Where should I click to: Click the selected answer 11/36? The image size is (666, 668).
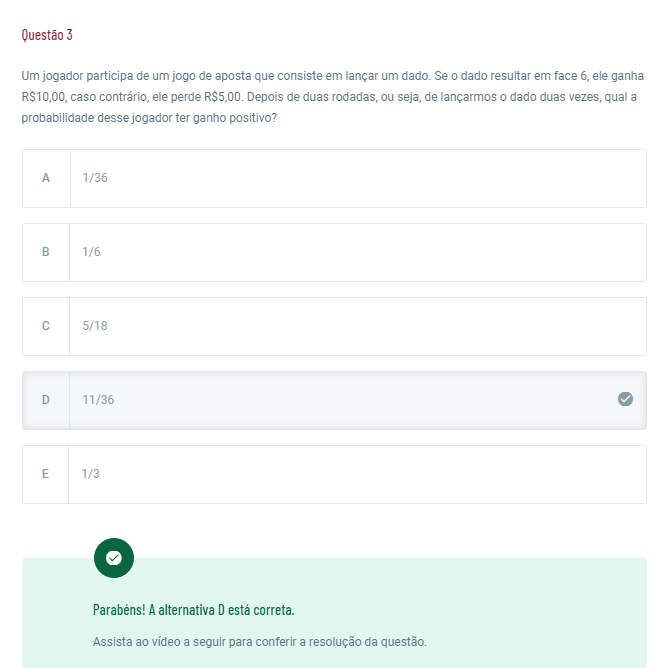98,400
